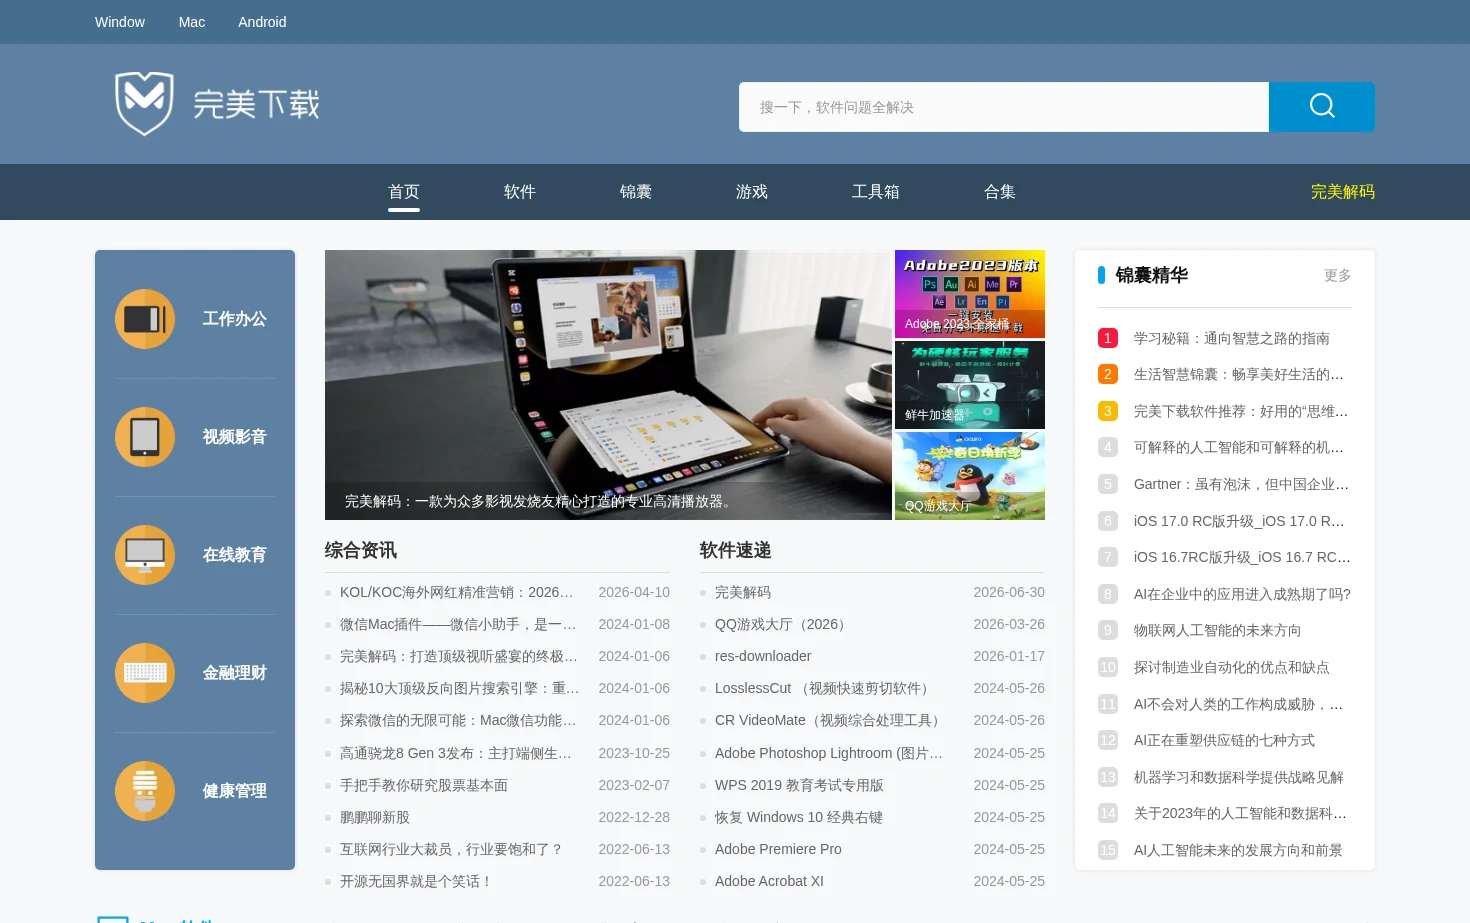Screen dimensions: 1470x923
Task: Open iOS 16.7RC版升级 article
Action: pos(1242,558)
